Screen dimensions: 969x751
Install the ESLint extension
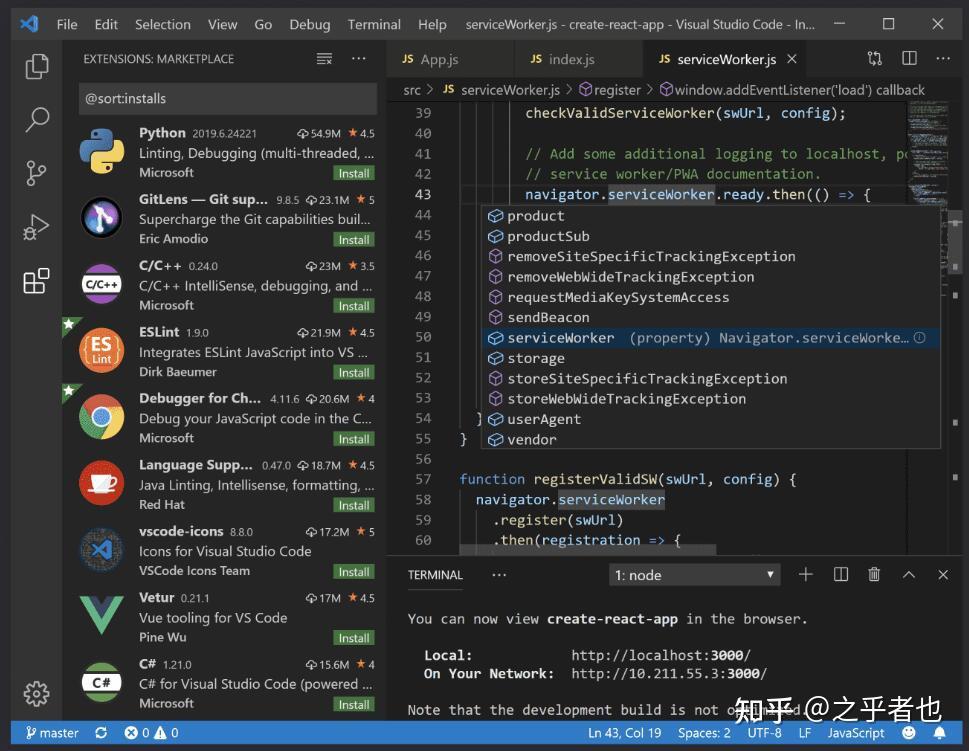click(x=353, y=373)
